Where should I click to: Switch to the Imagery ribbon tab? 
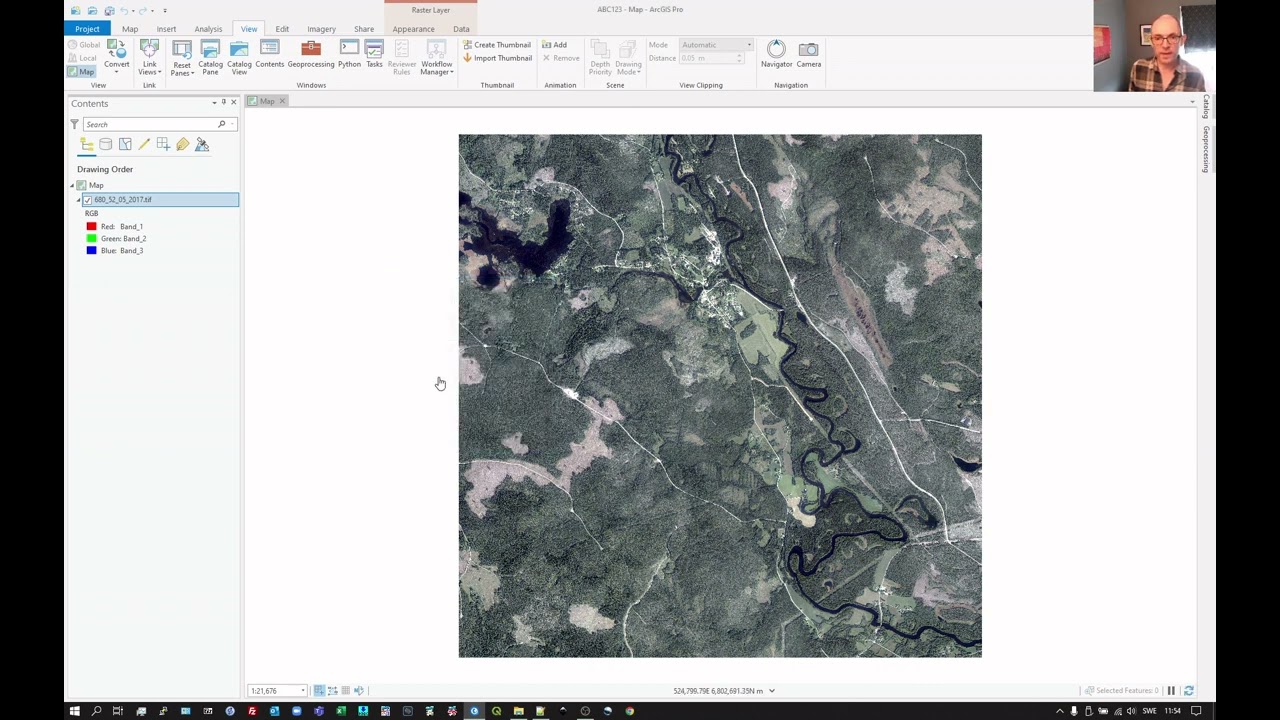(x=321, y=29)
